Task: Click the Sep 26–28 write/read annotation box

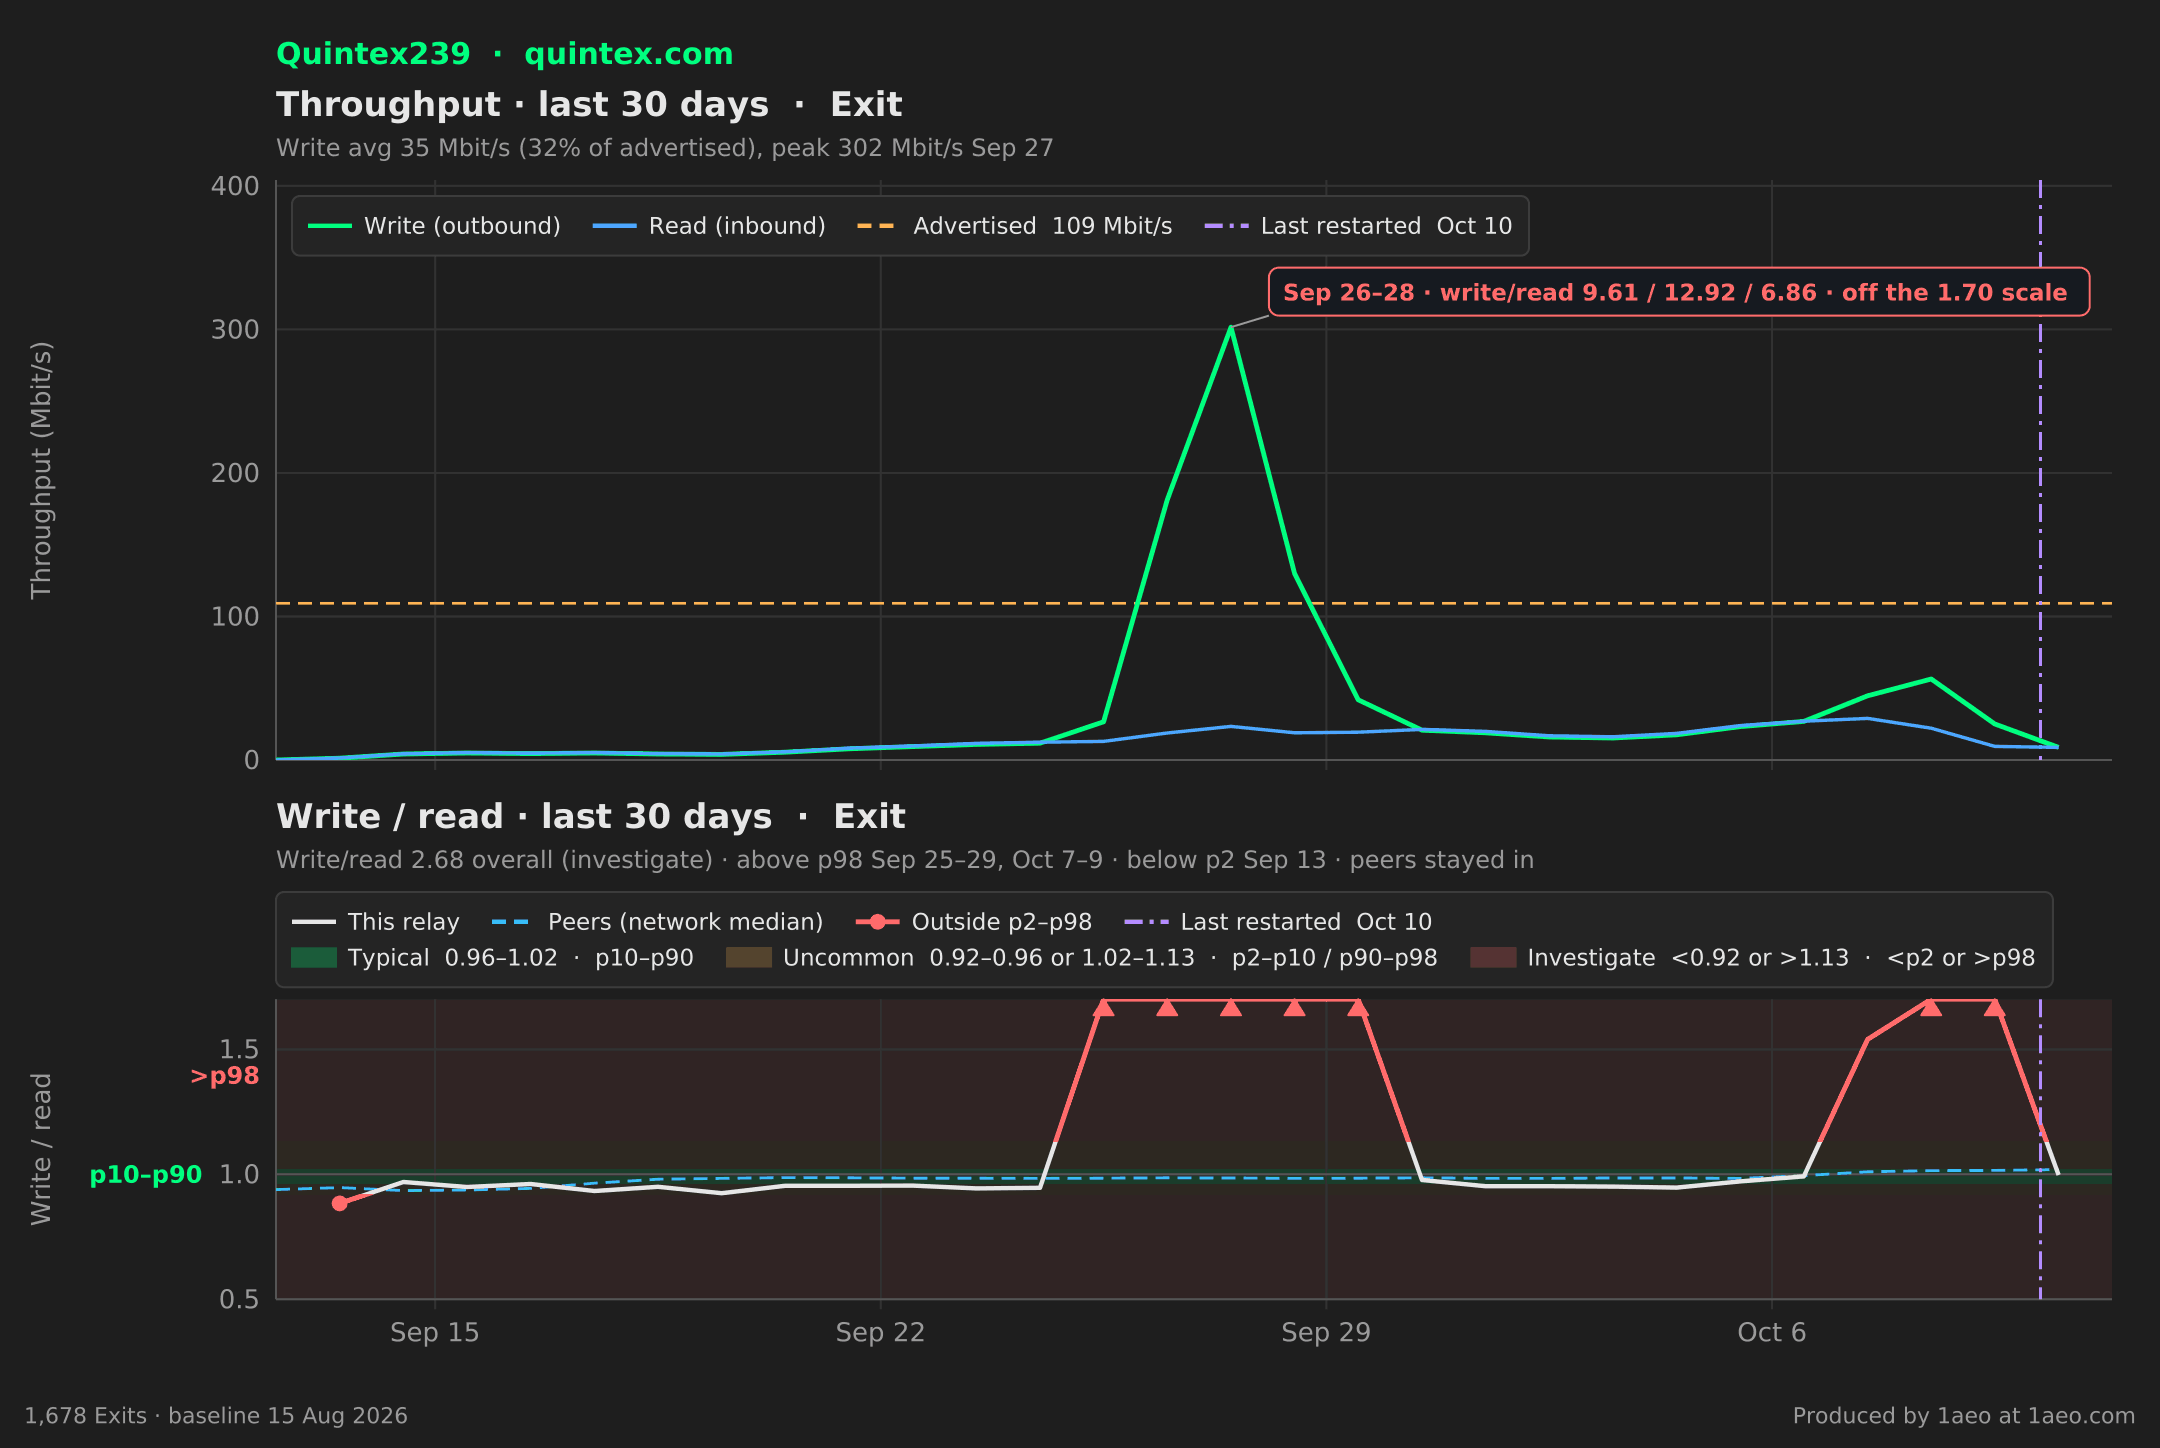Action: pos(1679,292)
